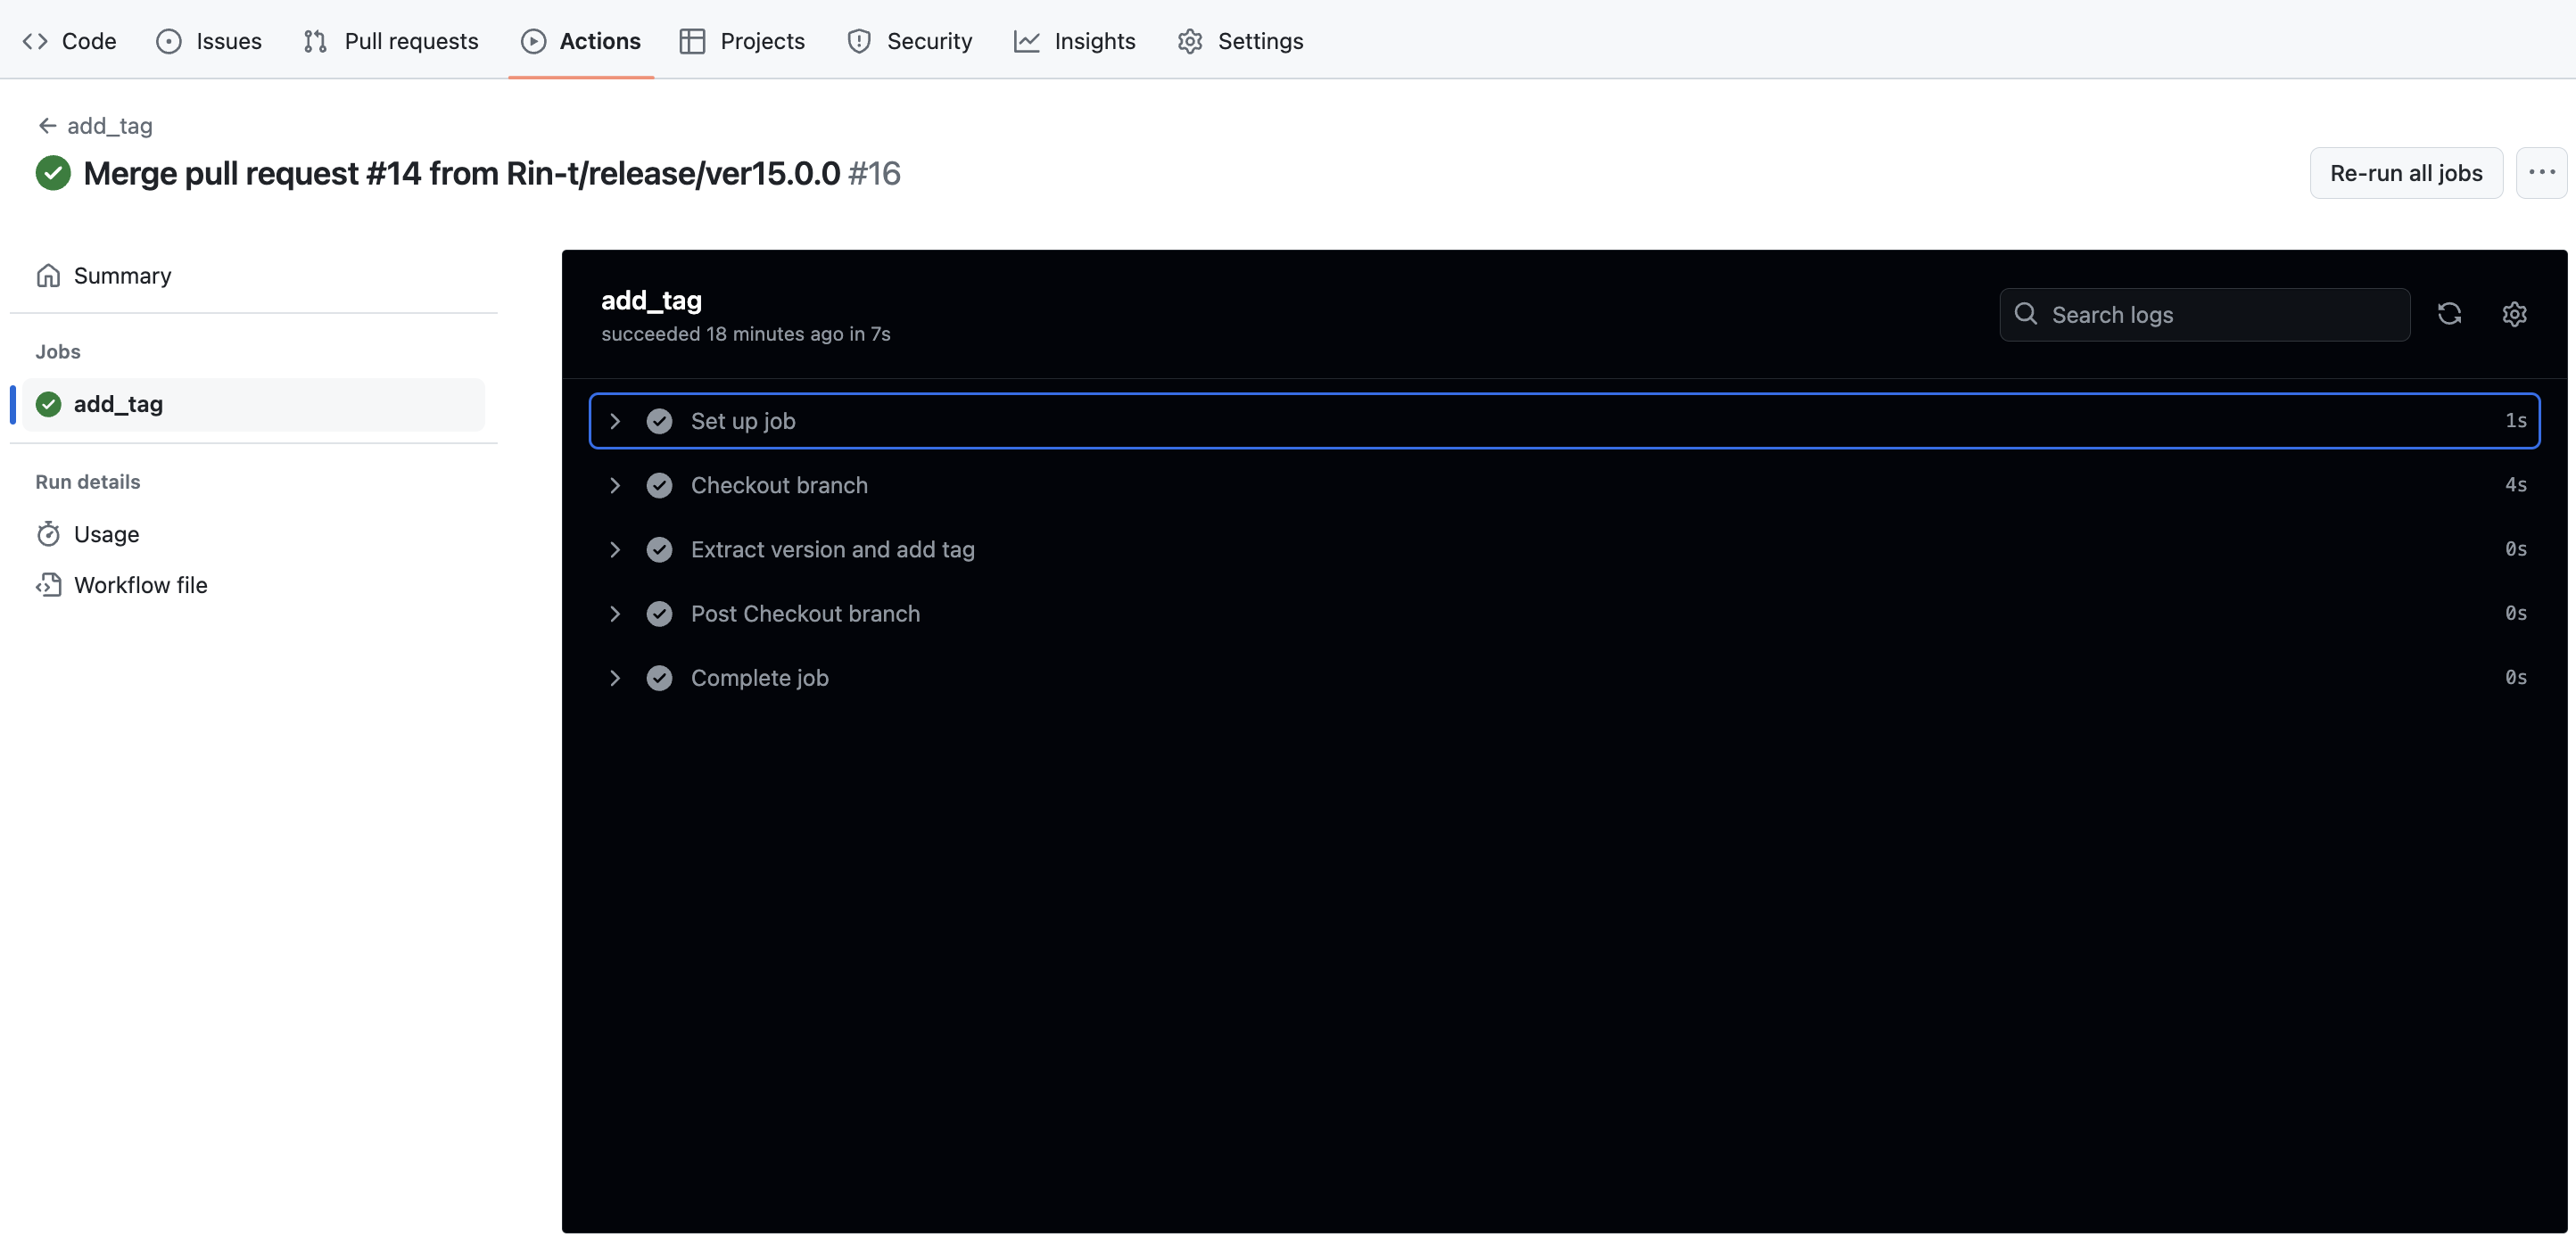
Task: Click the back arrow next to add_tag
Action: (46, 125)
